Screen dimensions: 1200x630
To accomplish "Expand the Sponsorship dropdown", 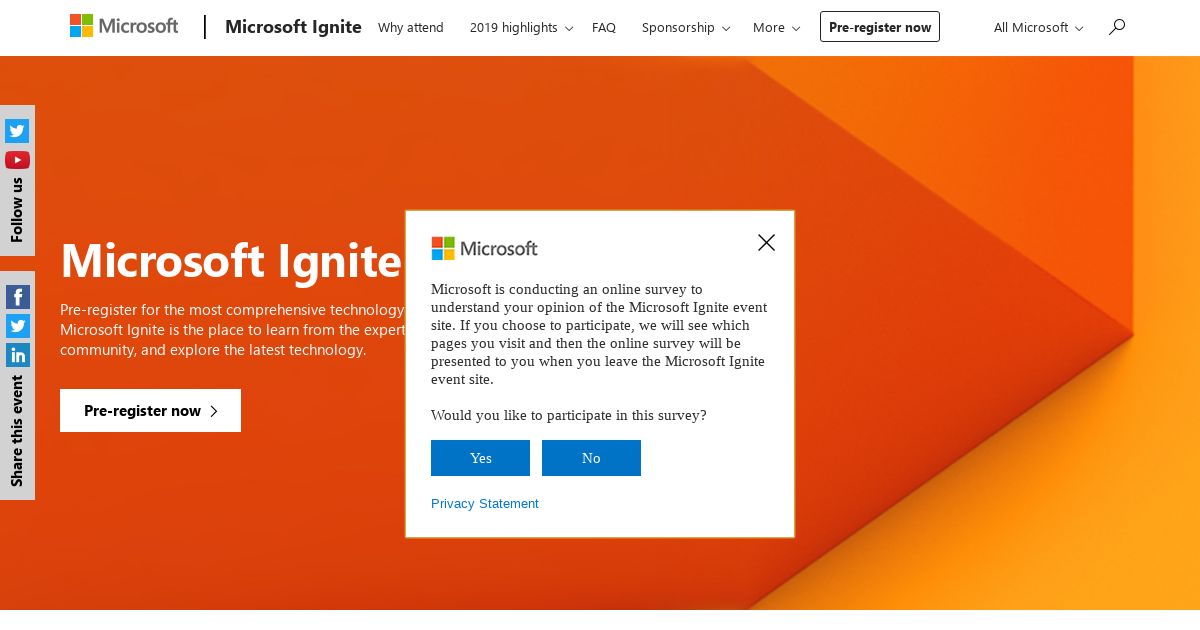I will [686, 28].
